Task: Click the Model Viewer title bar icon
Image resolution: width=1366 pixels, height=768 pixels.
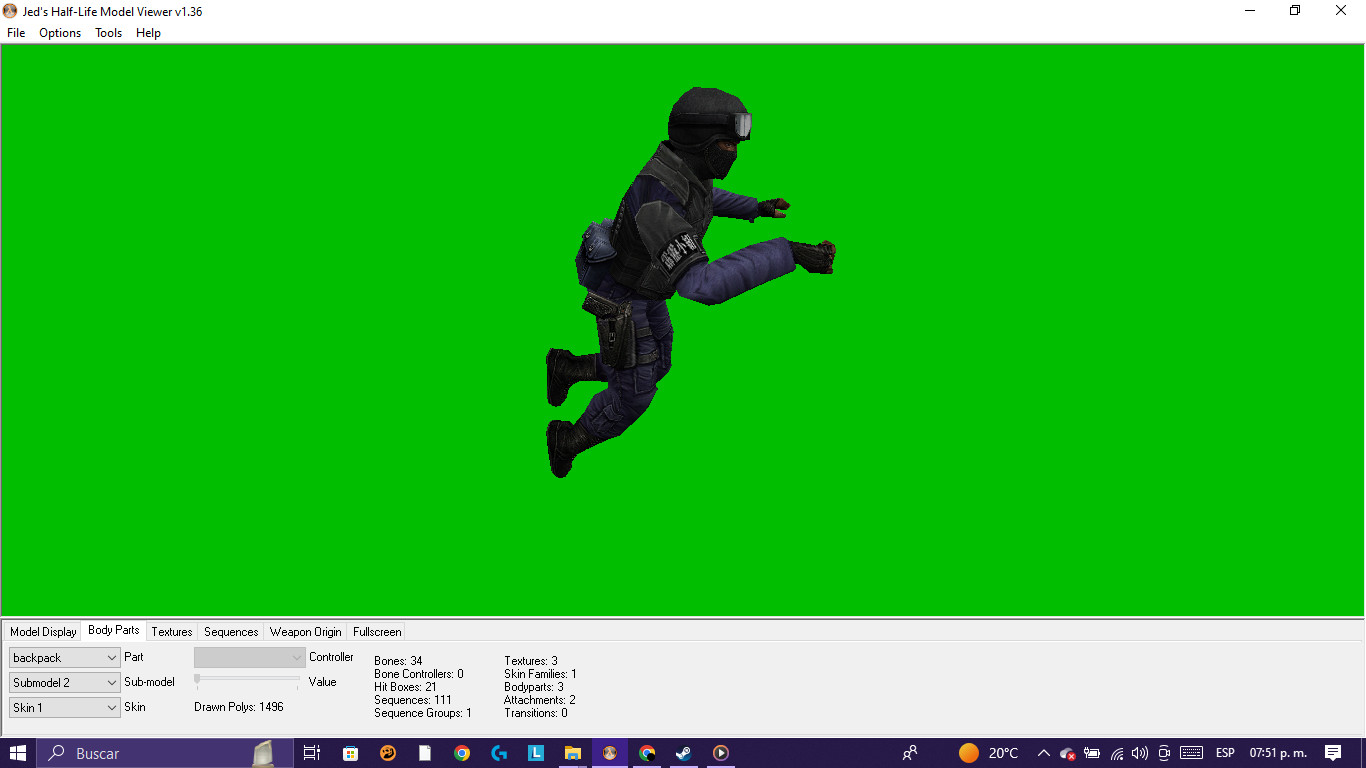Action: [x=10, y=11]
